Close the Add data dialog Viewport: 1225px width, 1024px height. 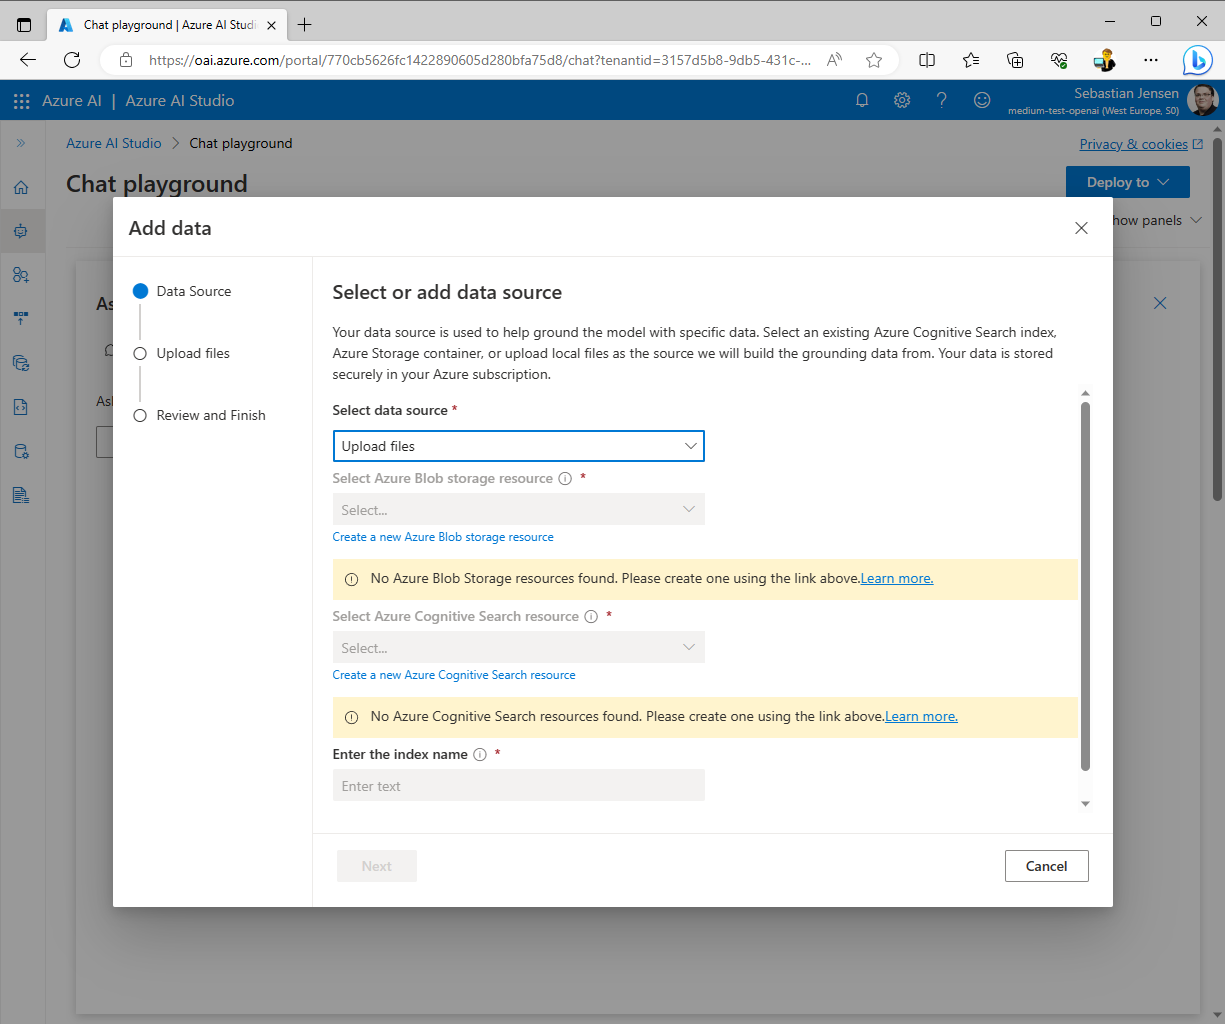1081,228
